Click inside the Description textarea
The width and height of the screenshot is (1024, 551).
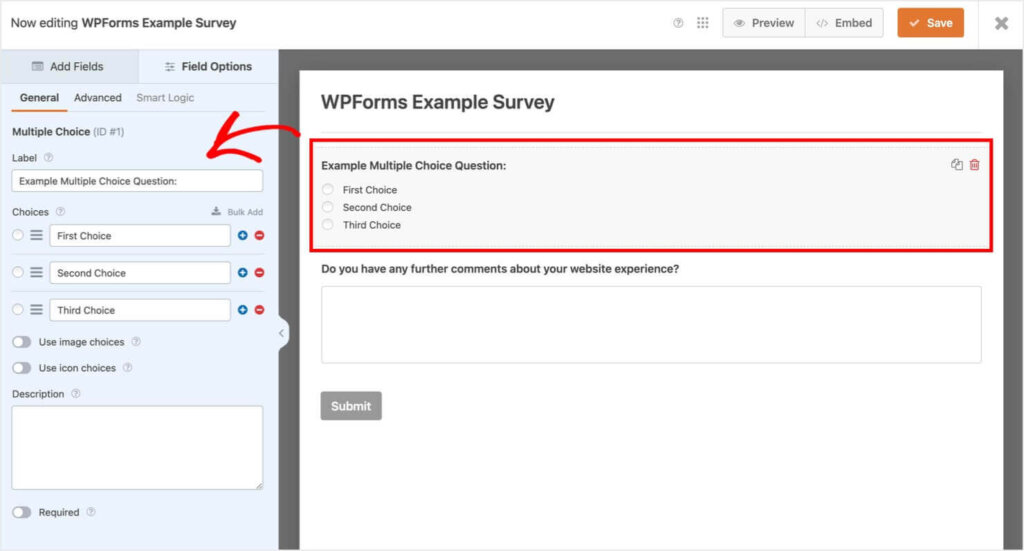click(x=137, y=448)
